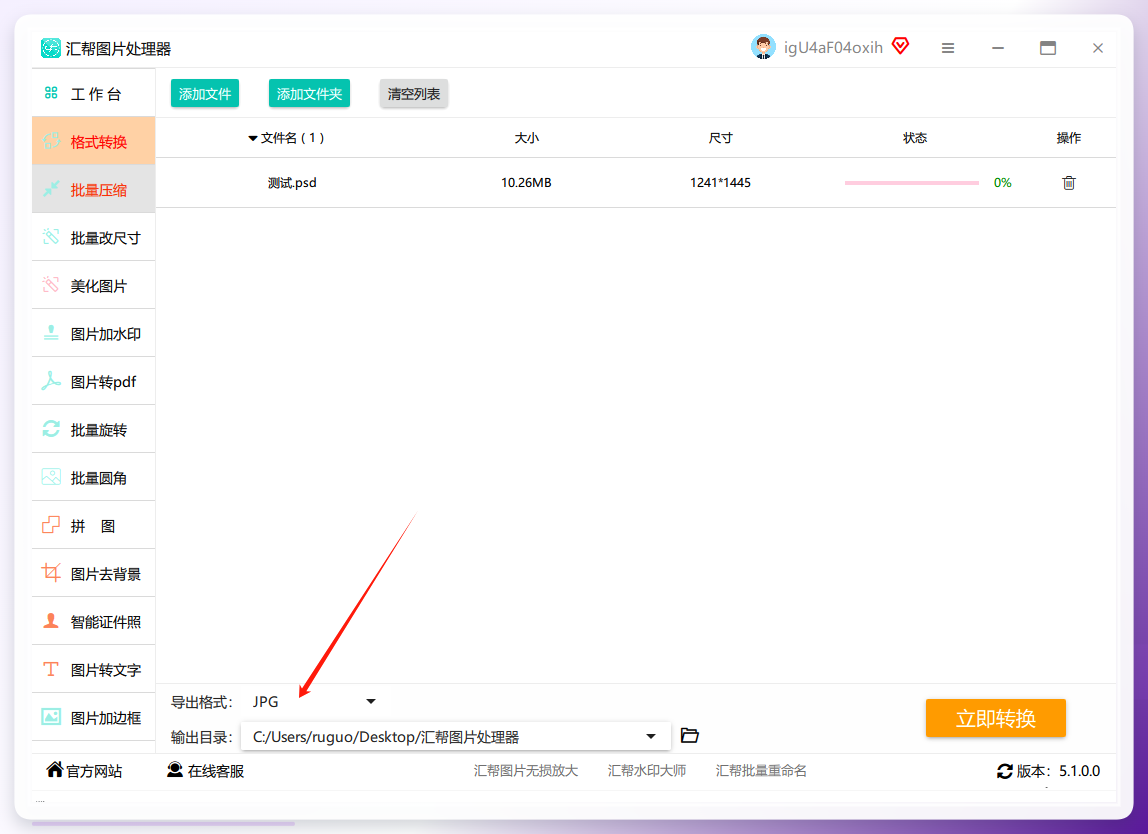Click the 图片转文字 T icon

click(x=51, y=669)
